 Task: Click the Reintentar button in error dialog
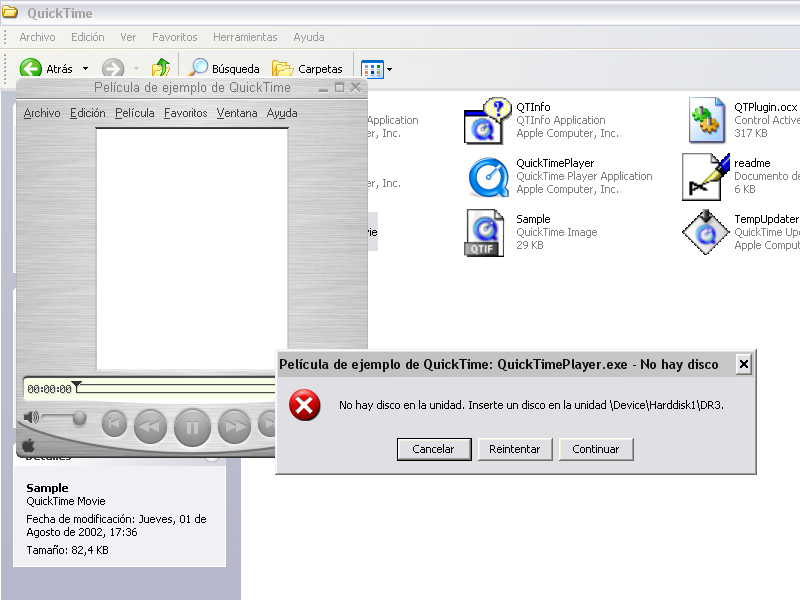515,449
